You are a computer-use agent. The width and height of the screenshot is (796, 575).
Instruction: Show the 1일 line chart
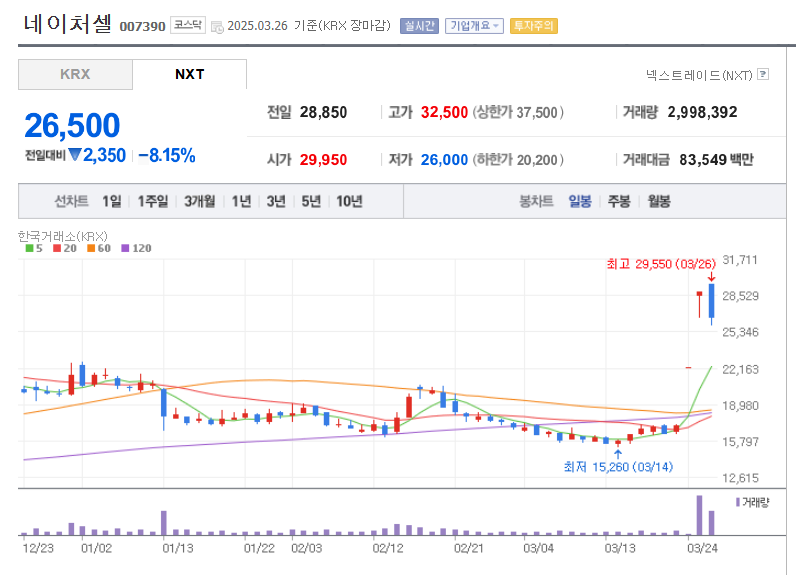point(112,201)
